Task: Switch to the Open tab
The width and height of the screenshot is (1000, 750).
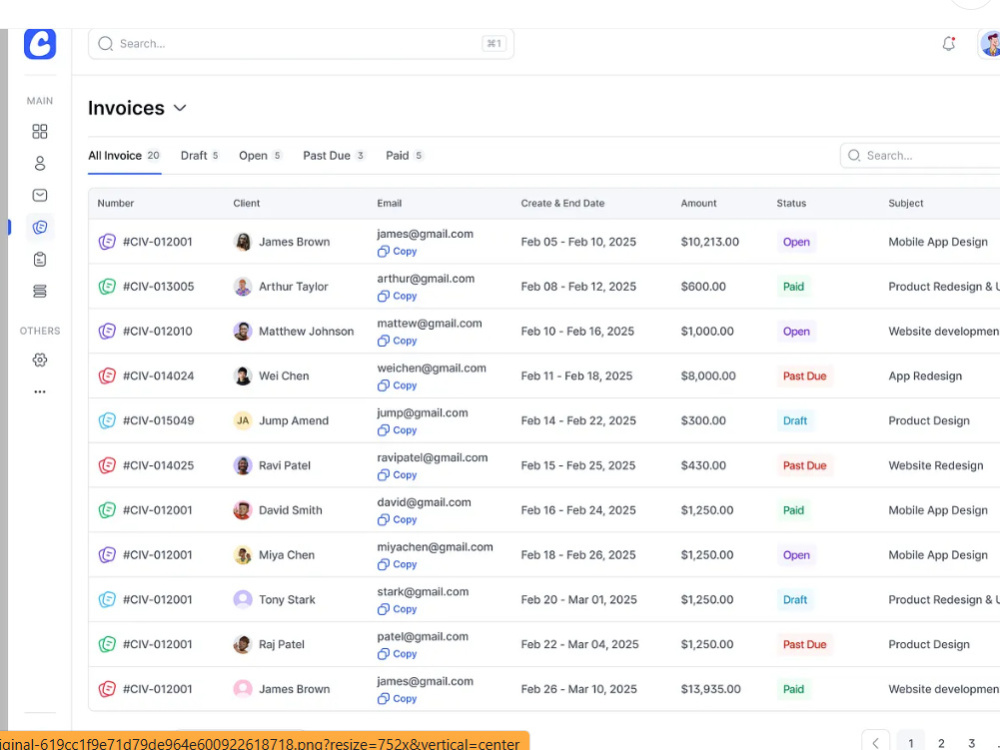Action: (x=260, y=156)
